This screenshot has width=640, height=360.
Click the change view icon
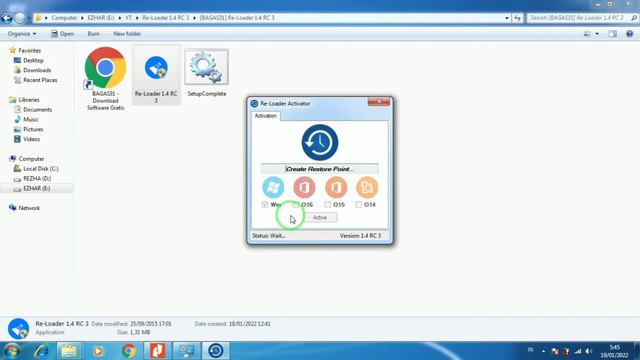[587, 34]
